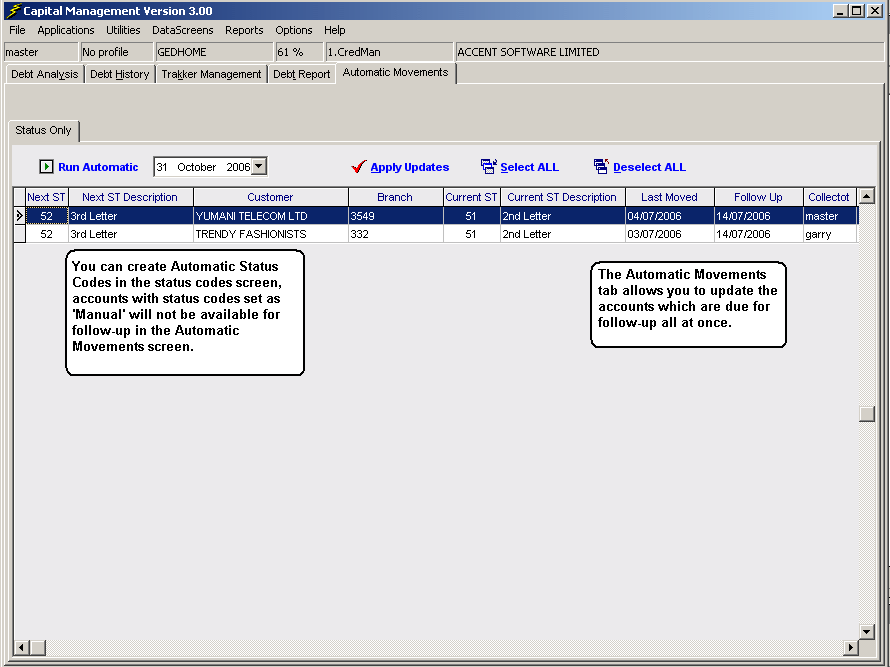
Task: Click the vertical scrollbar thumb
Action: coord(867,413)
